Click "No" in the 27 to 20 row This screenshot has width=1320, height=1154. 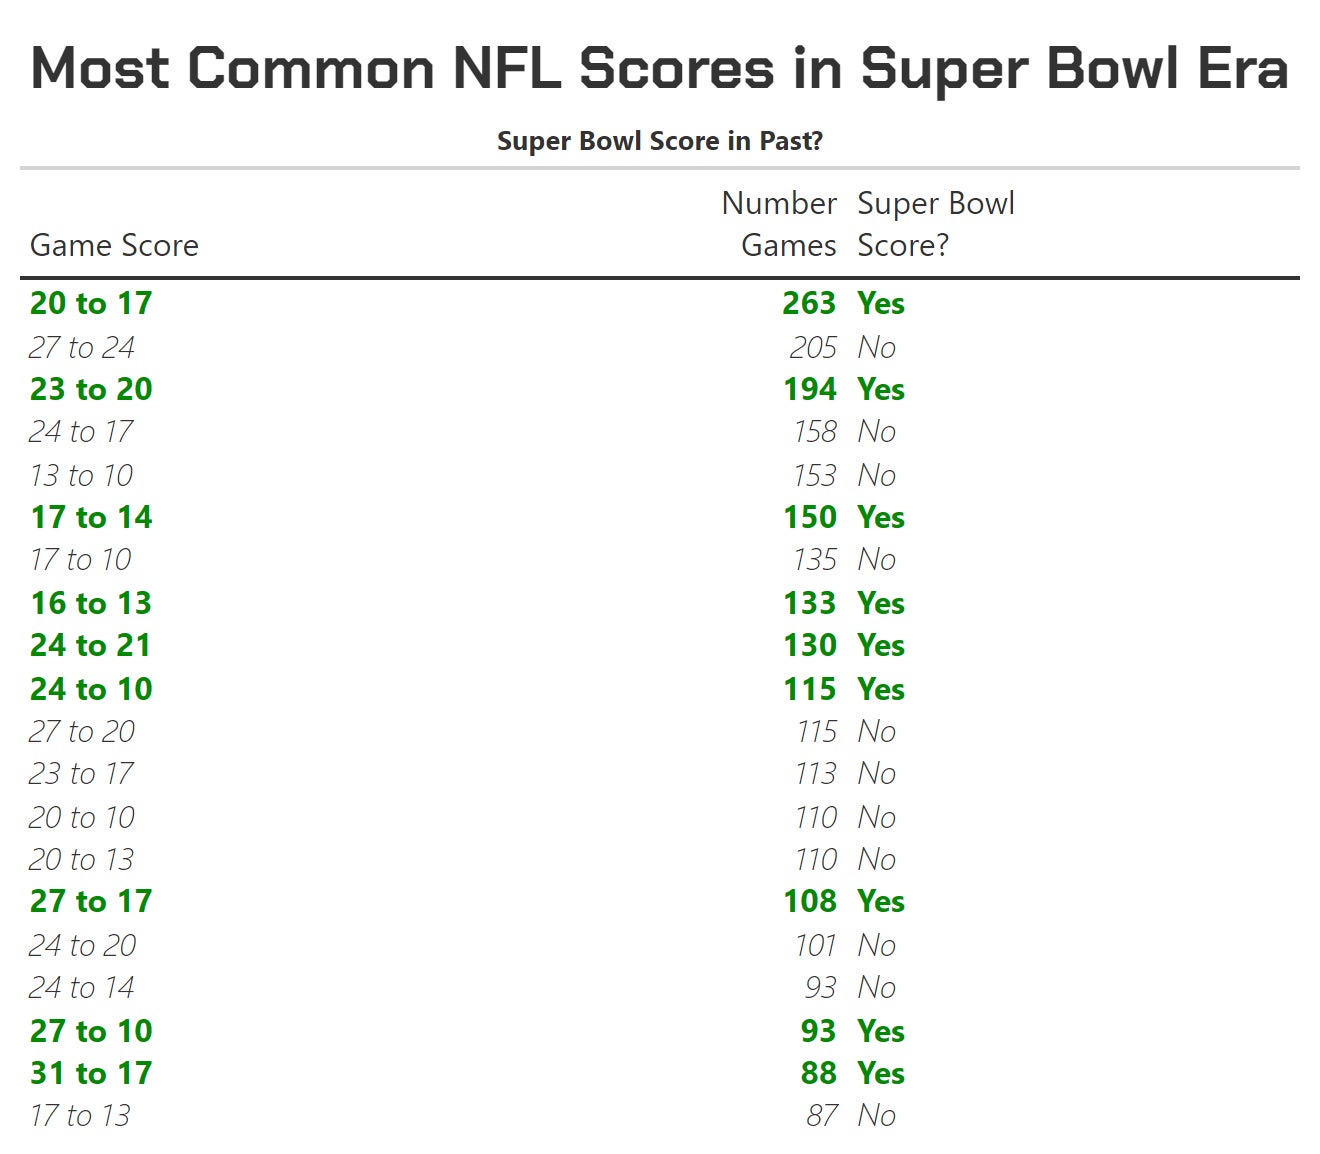[877, 731]
